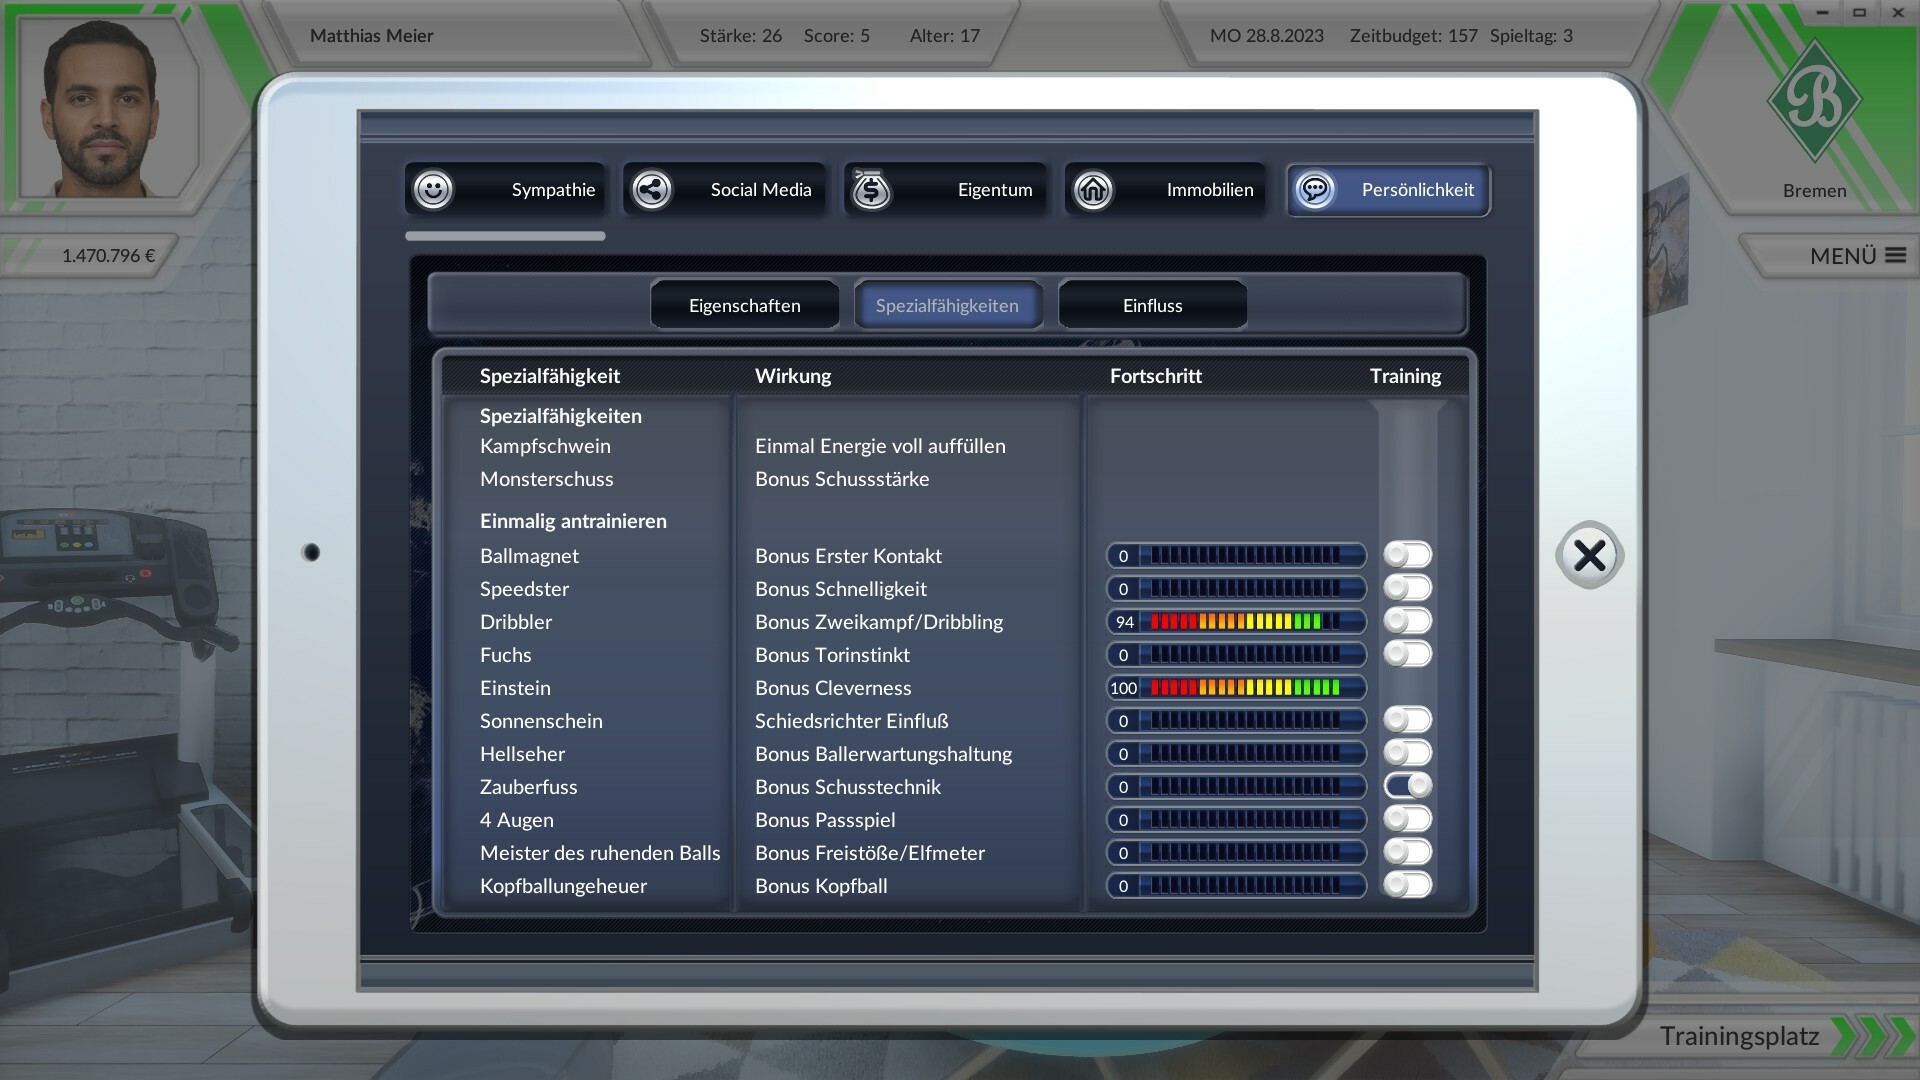
Task: Enable Kopfballungeheuer training toggle
Action: coord(1408,885)
